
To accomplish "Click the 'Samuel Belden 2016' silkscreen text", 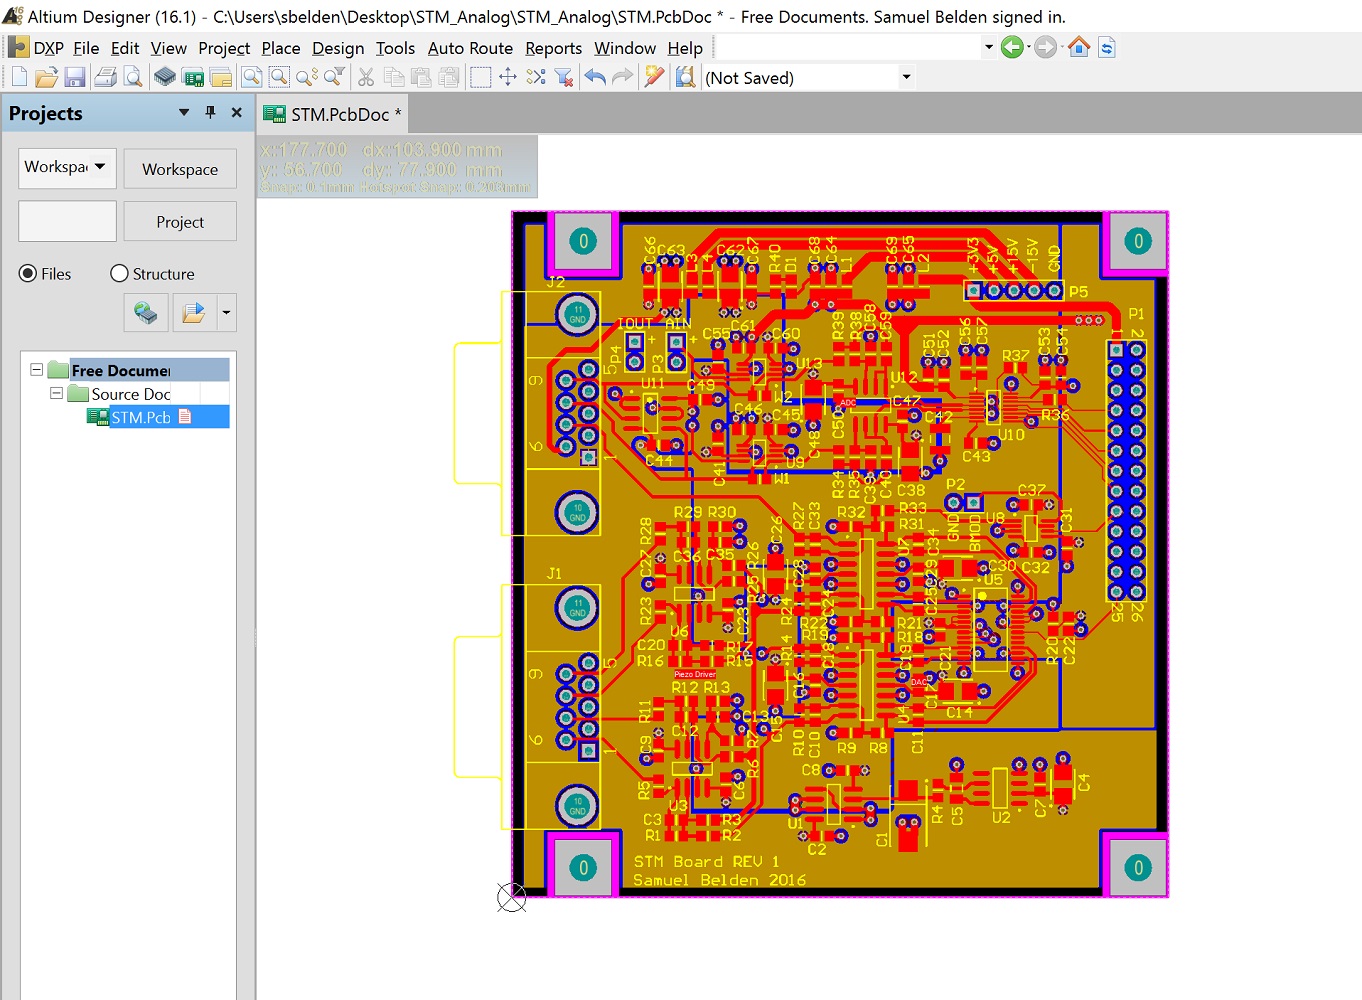I will 719,880.
